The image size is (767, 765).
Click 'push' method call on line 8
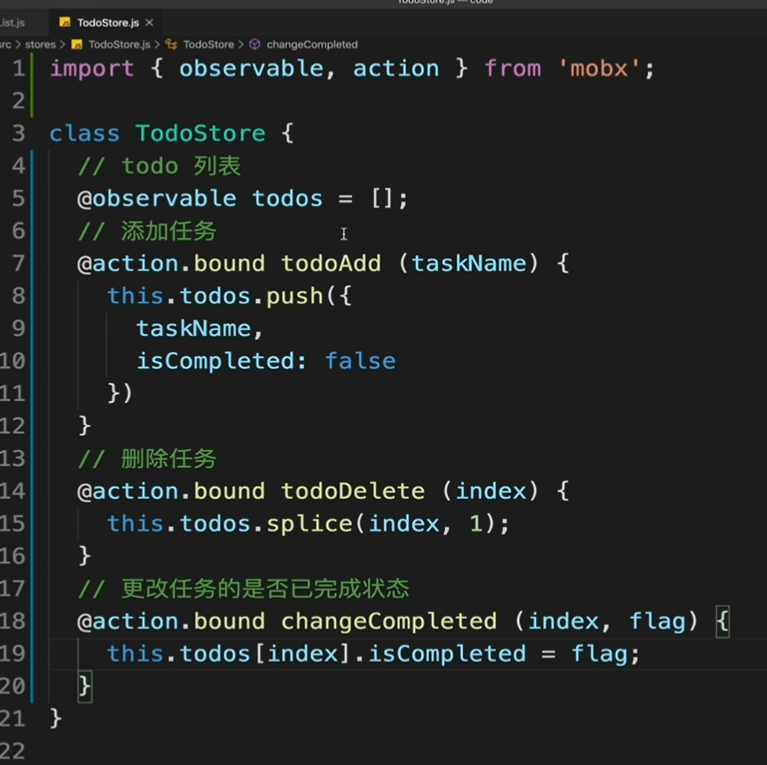coord(294,297)
